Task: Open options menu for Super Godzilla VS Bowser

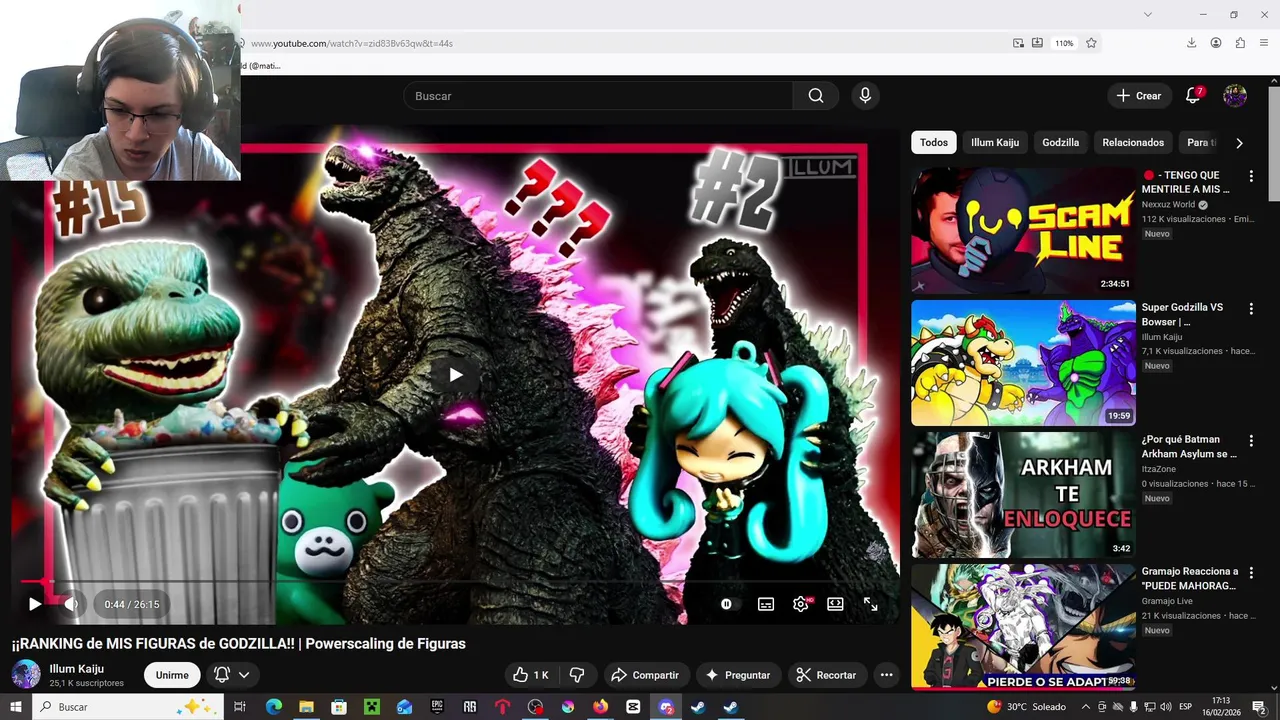Action: point(1250,309)
